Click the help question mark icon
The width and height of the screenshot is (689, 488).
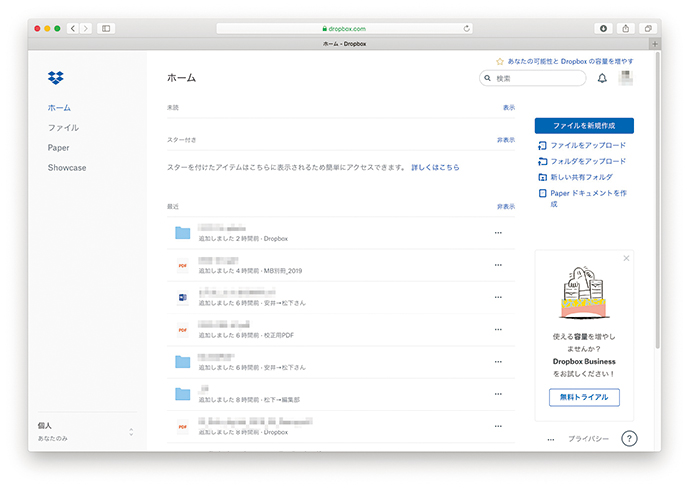[629, 439]
